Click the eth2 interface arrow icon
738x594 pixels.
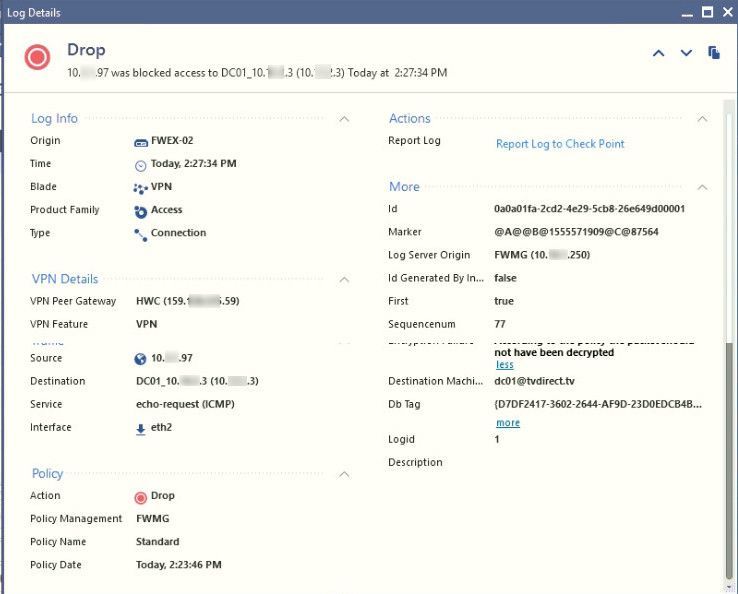pos(141,428)
